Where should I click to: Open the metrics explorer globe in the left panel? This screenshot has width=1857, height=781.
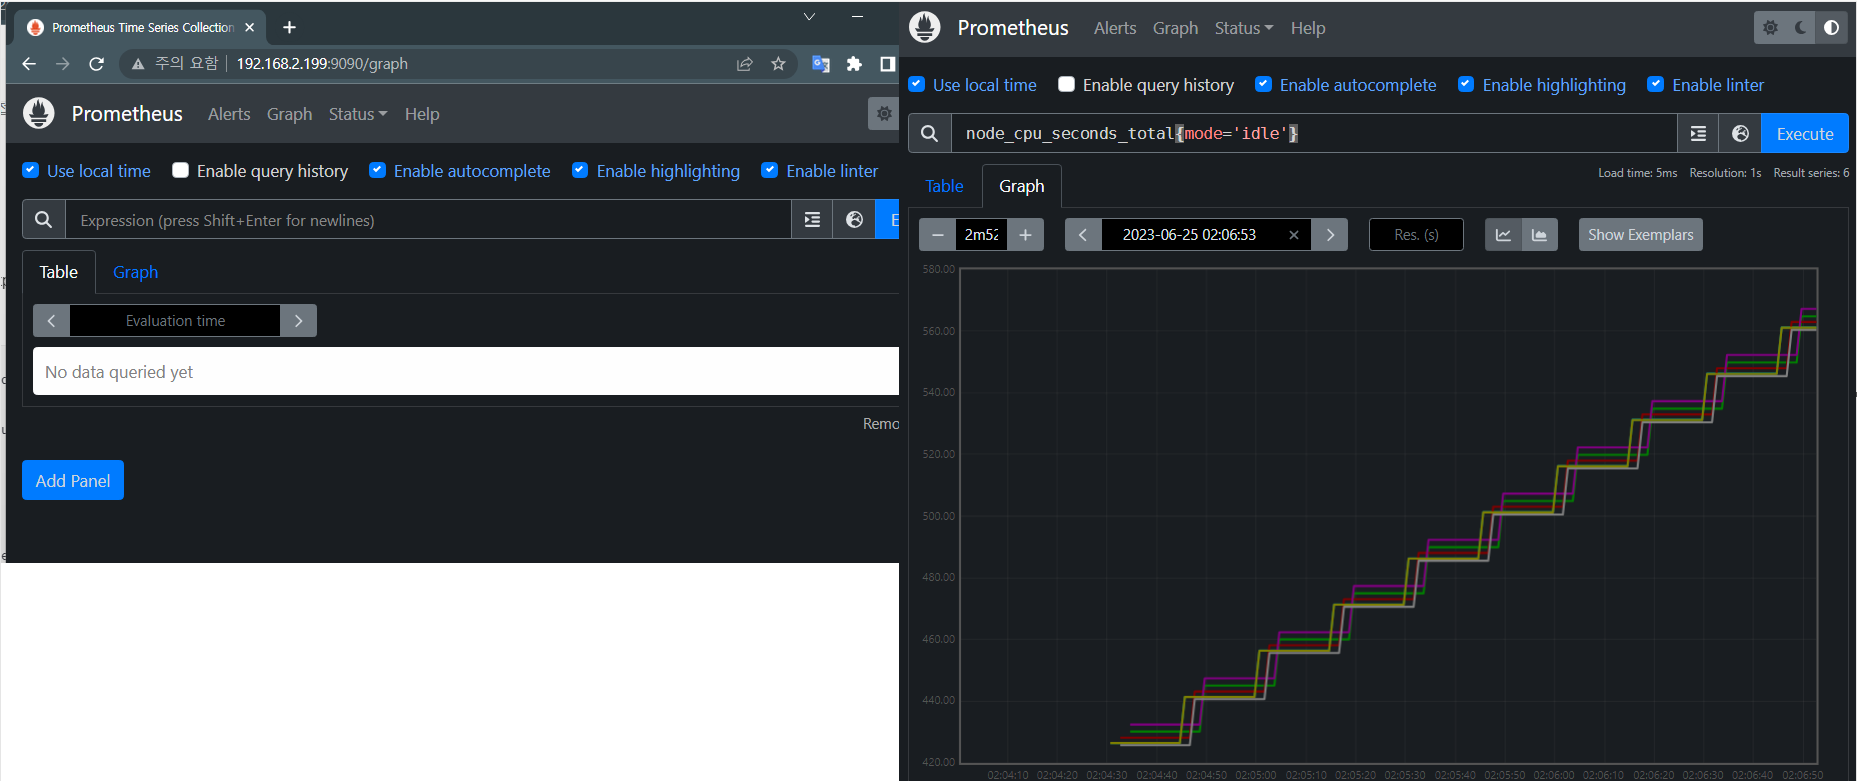click(854, 219)
